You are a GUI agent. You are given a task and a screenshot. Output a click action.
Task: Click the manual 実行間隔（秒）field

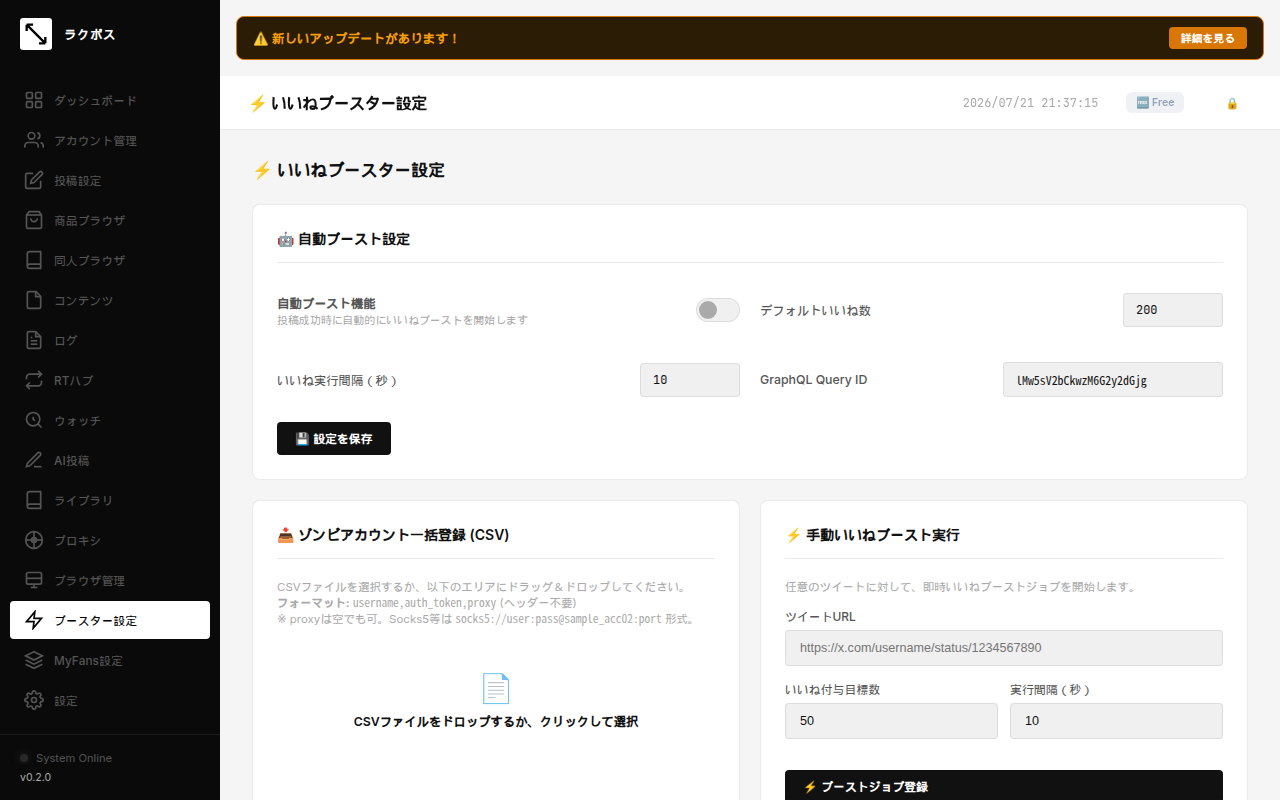pos(1116,721)
